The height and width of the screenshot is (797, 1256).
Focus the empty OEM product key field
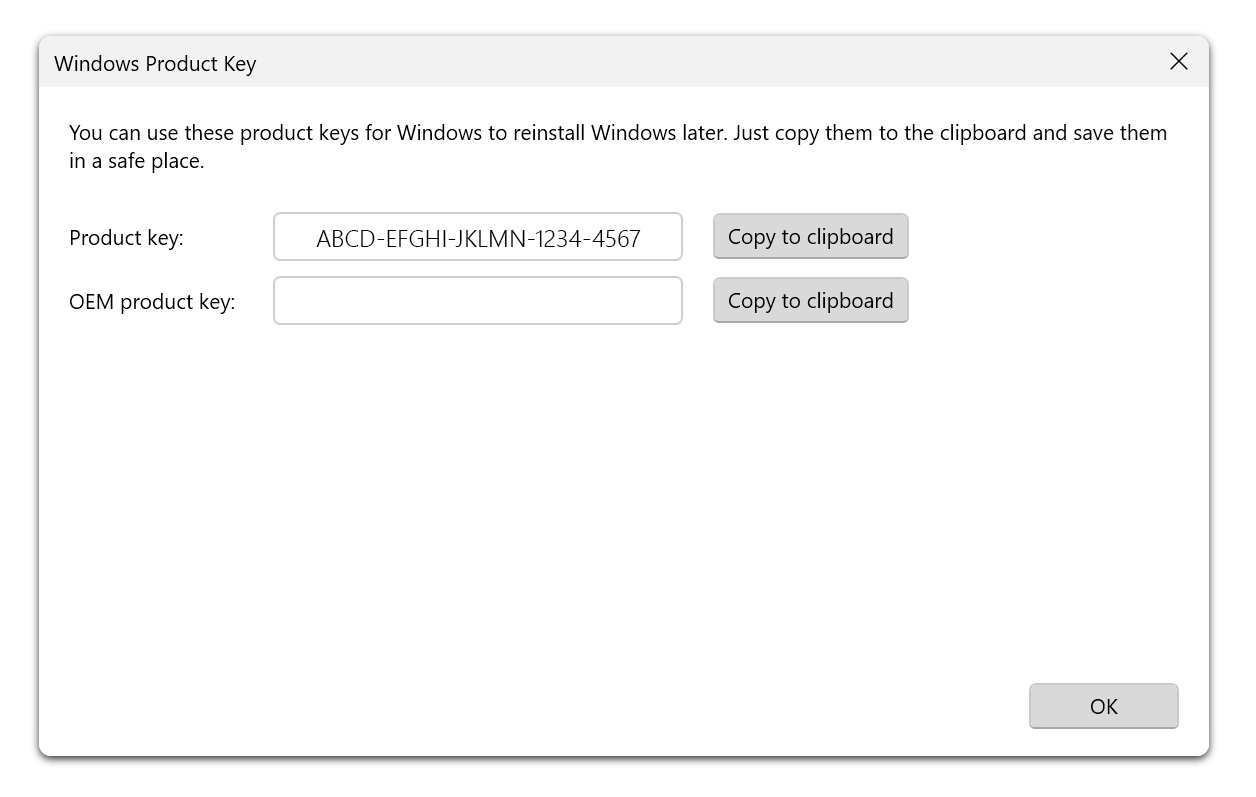point(478,301)
